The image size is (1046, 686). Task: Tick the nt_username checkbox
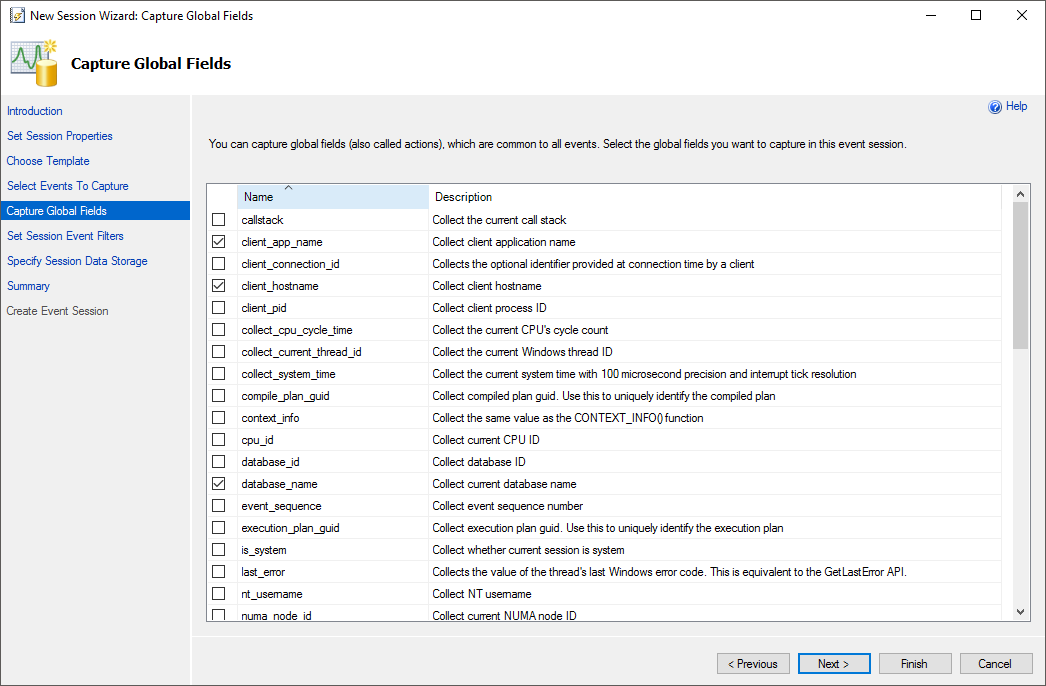(x=219, y=594)
